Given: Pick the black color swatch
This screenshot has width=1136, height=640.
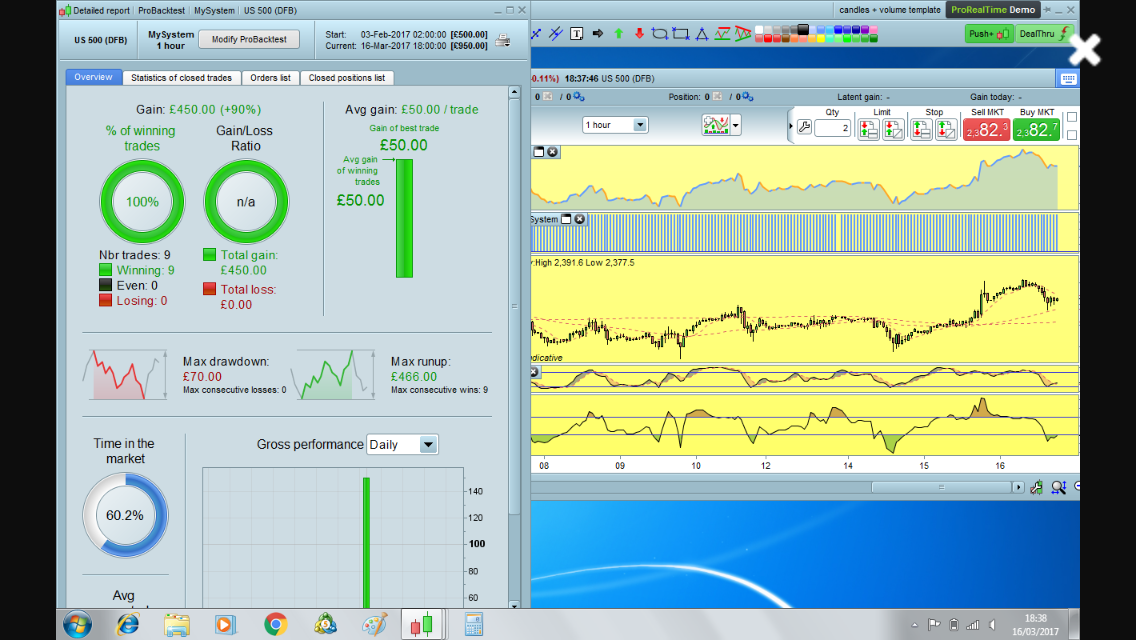Looking at the screenshot, I should (803, 30).
